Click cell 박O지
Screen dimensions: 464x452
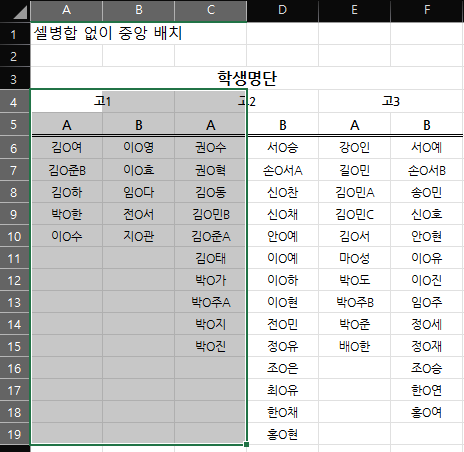[x=210, y=324]
